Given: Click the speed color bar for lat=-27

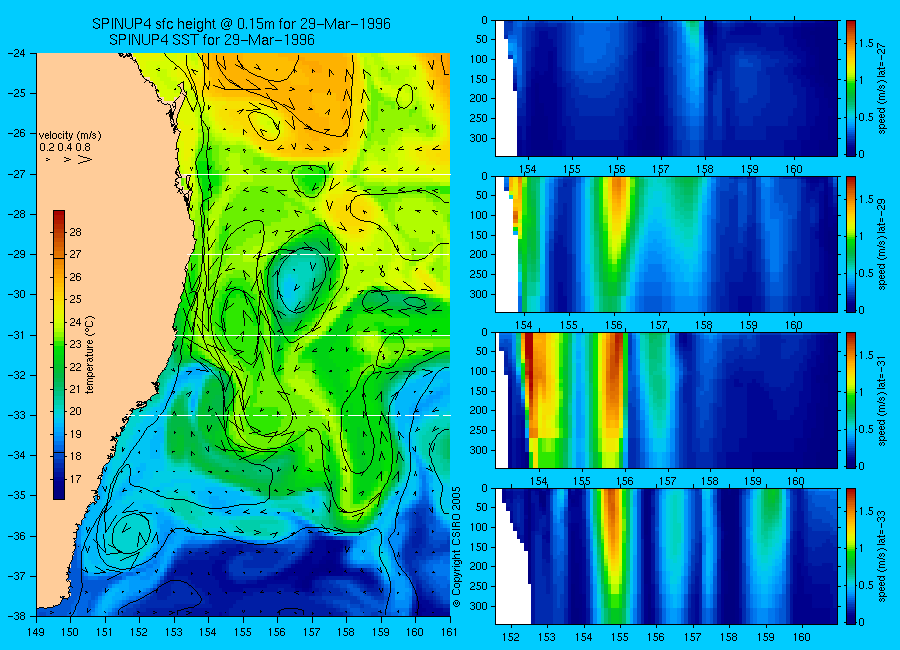Looking at the screenshot, I should click(850, 88).
